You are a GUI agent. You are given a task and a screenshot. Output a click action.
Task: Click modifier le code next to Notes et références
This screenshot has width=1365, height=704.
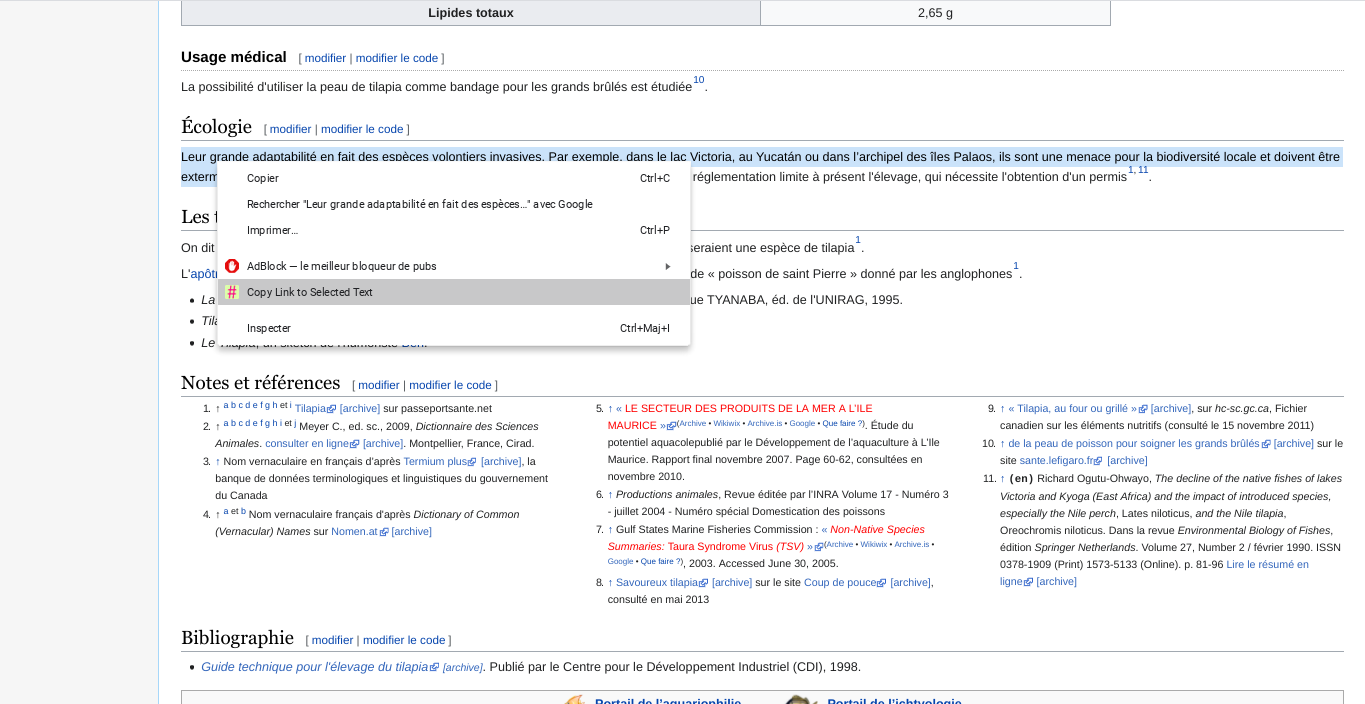pyautogui.click(x=450, y=385)
